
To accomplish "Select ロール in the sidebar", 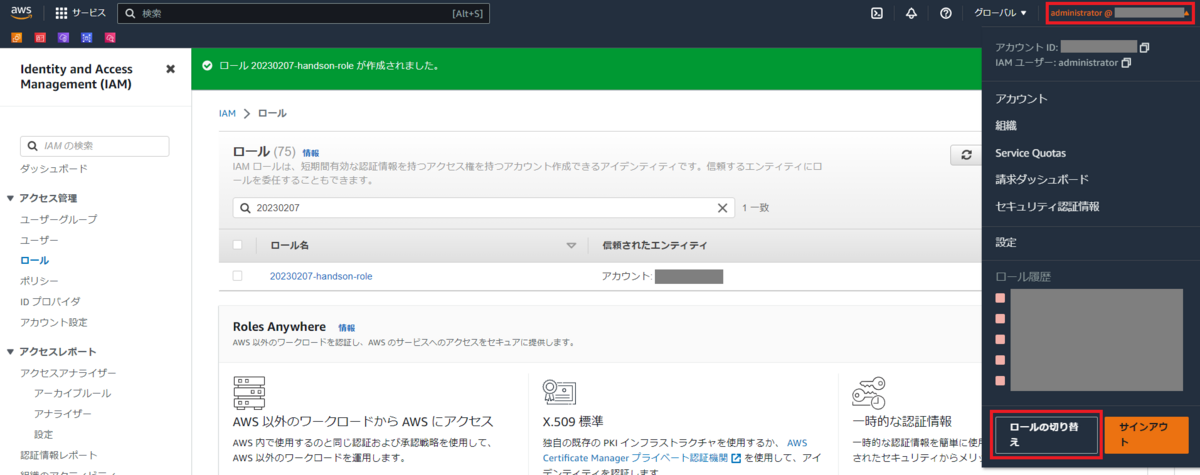I will [34, 260].
